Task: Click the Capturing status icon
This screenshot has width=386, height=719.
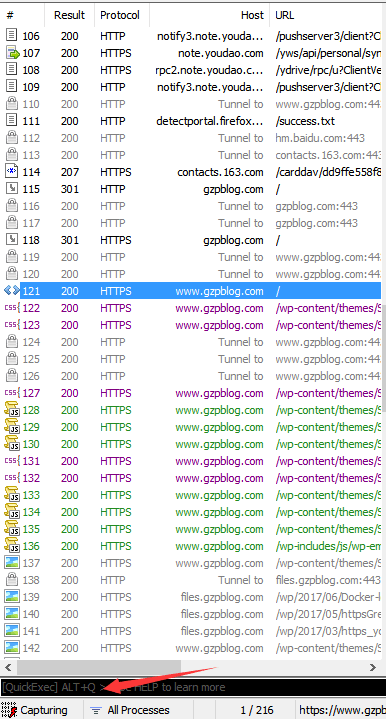Action: click(9, 710)
